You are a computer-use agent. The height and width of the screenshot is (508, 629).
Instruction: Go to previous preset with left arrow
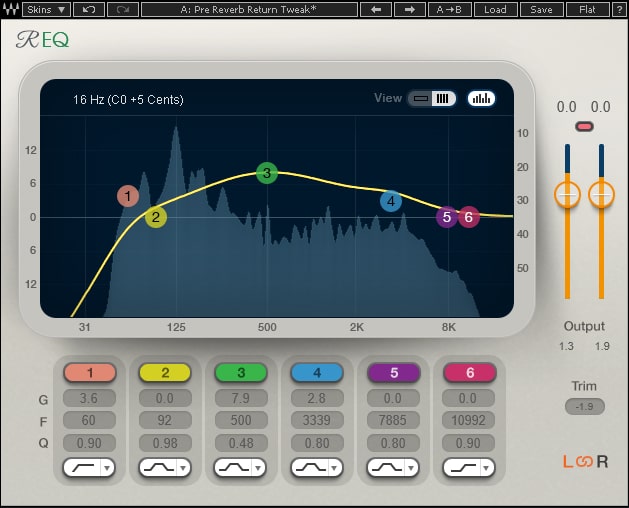(376, 10)
